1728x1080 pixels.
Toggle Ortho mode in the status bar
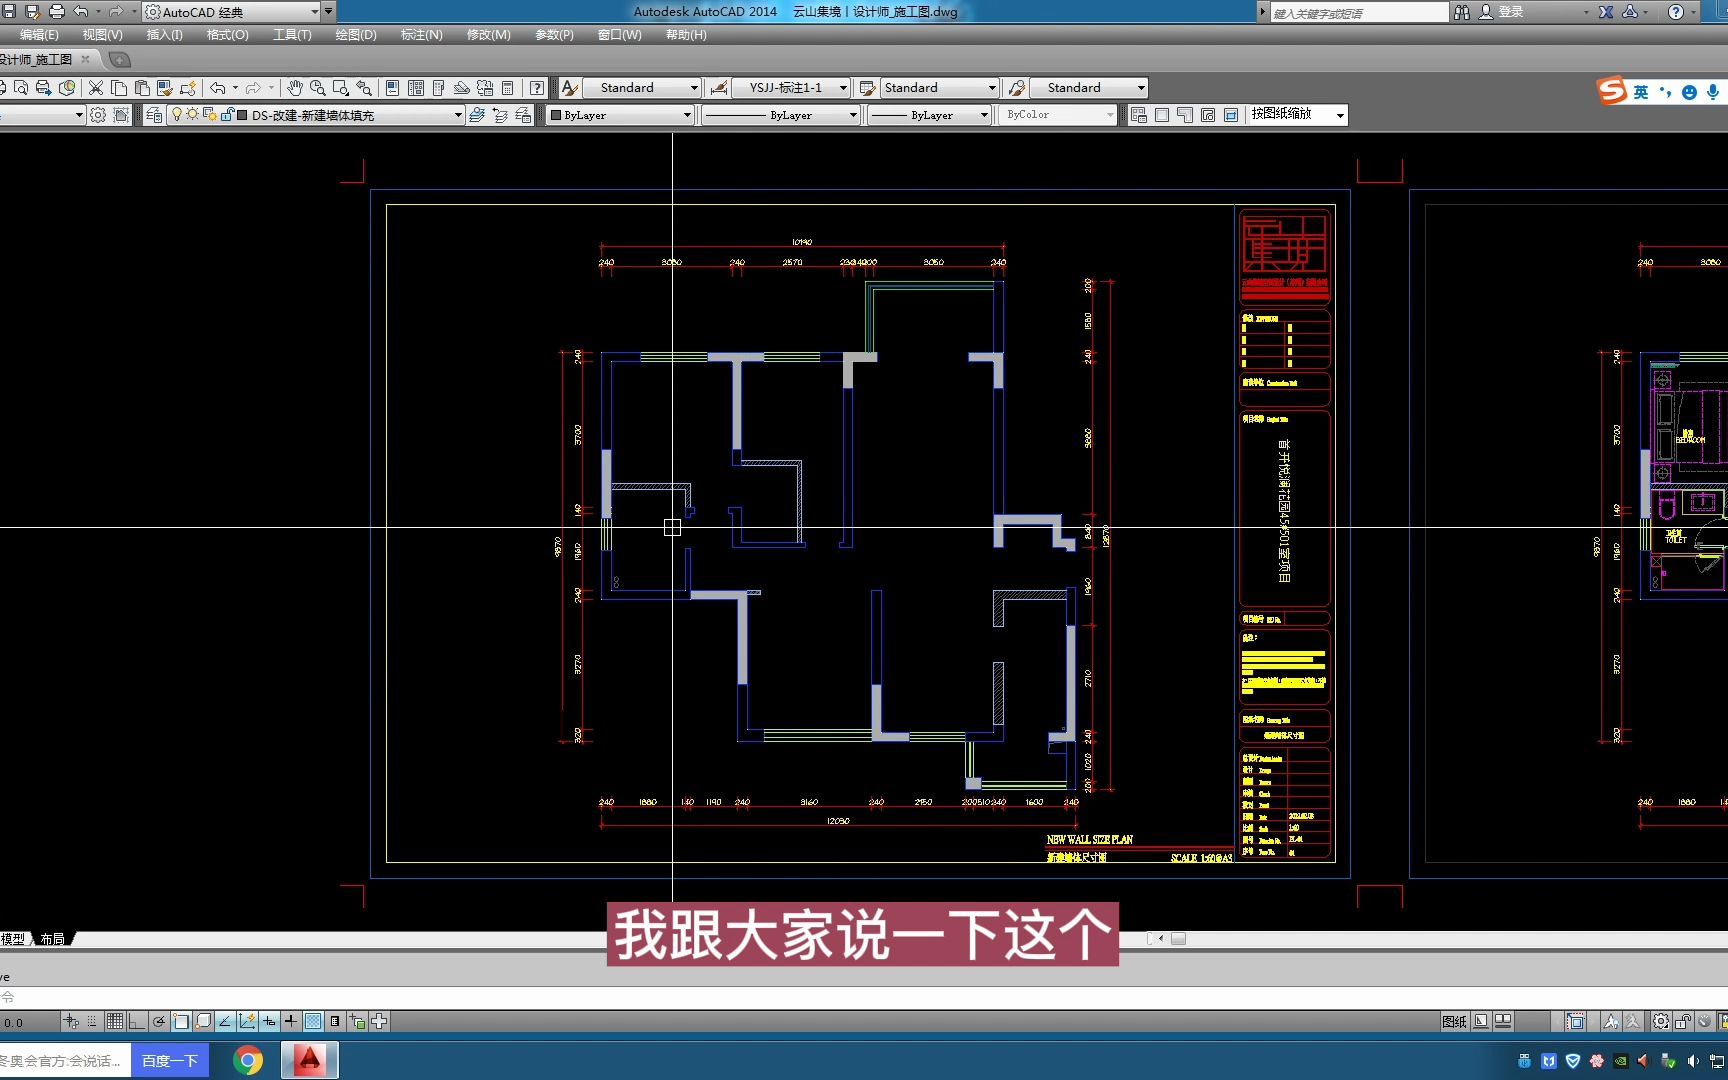point(136,1021)
